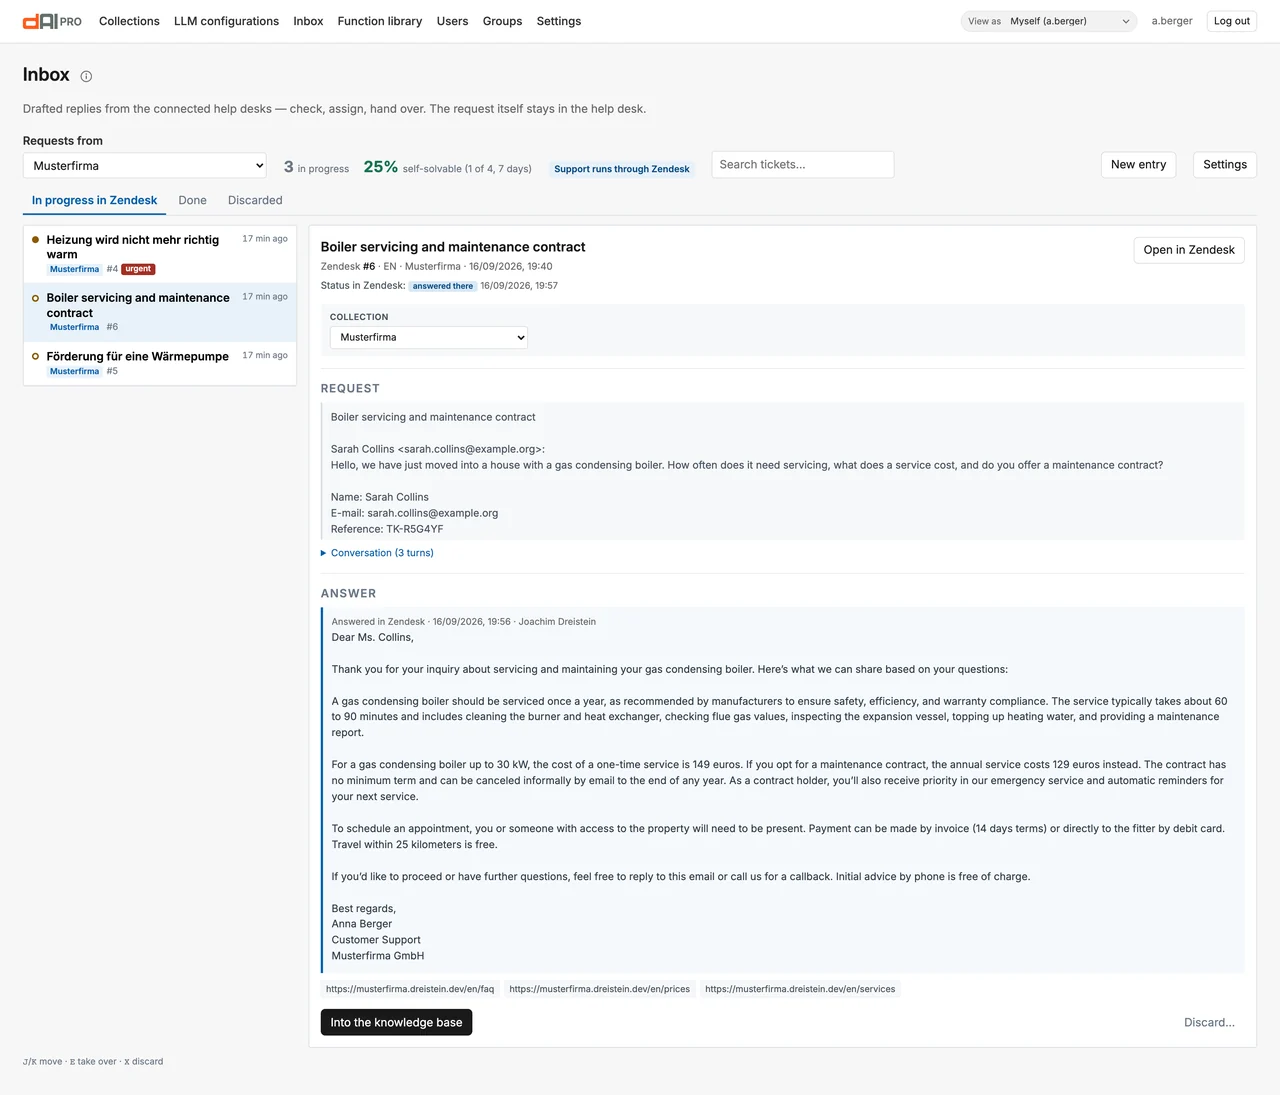Click Musterfirma tag on ticket #5

click(75, 371)
